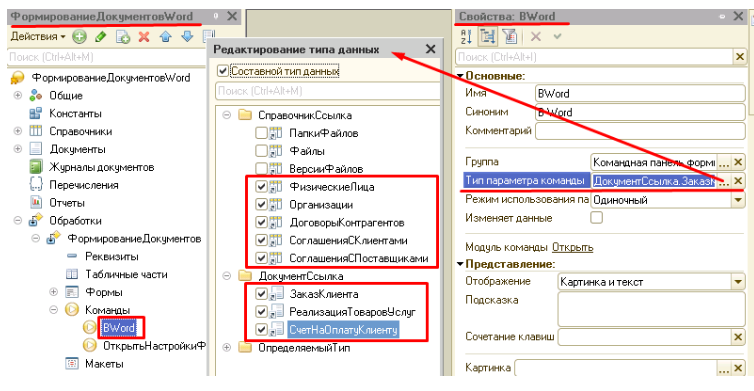Click the Move down arrow icon
The height and width of the screenshot is (391, 754).
point(187,37)
